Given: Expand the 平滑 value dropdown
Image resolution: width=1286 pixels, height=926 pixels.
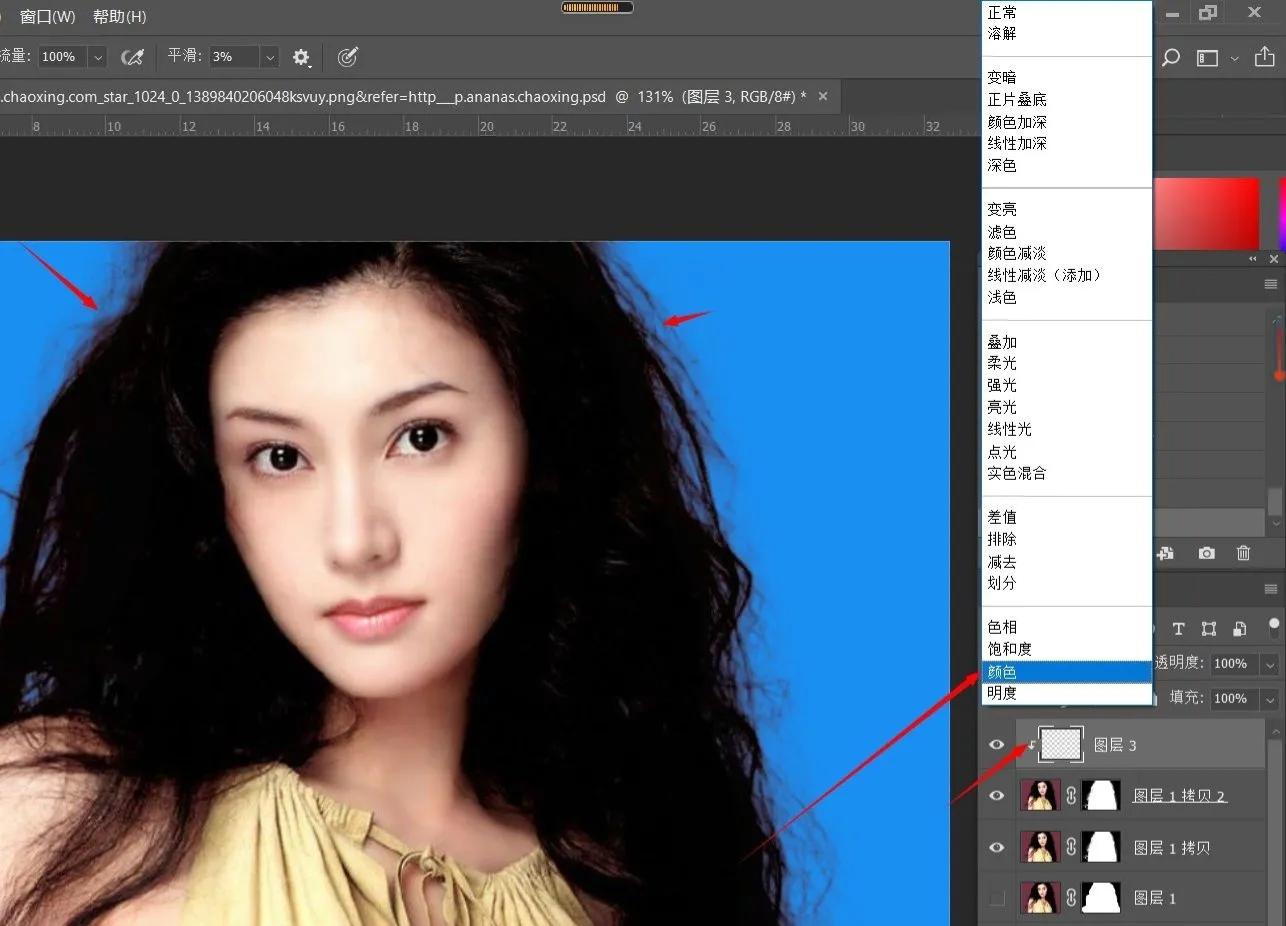Looking at the screenshot, I should click(269, 57).
